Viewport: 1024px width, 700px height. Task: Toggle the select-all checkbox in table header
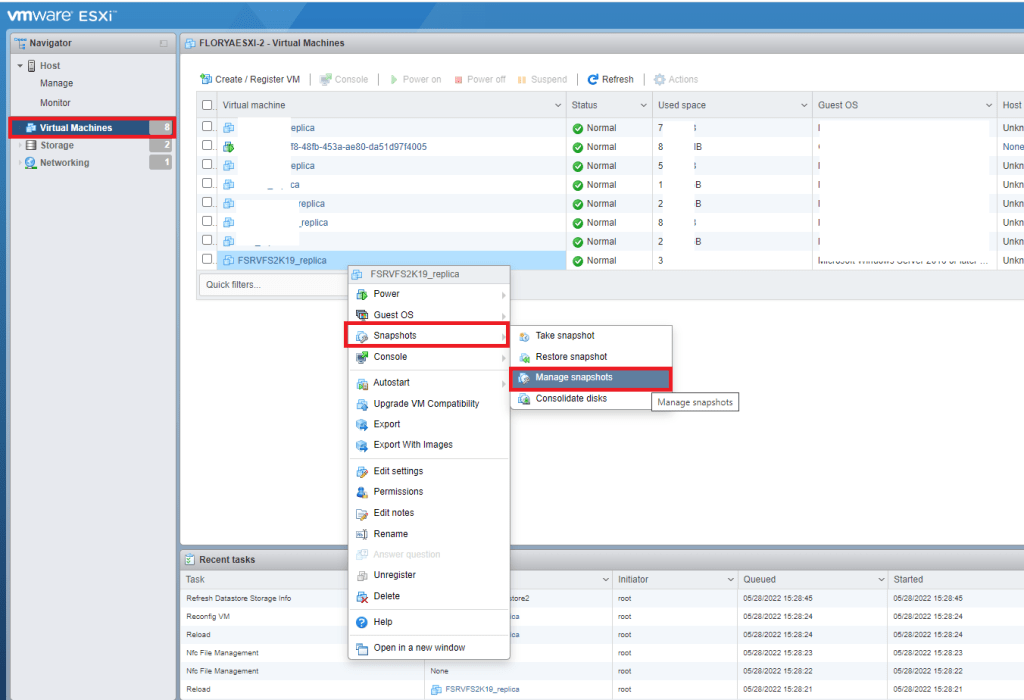(207, 105)
